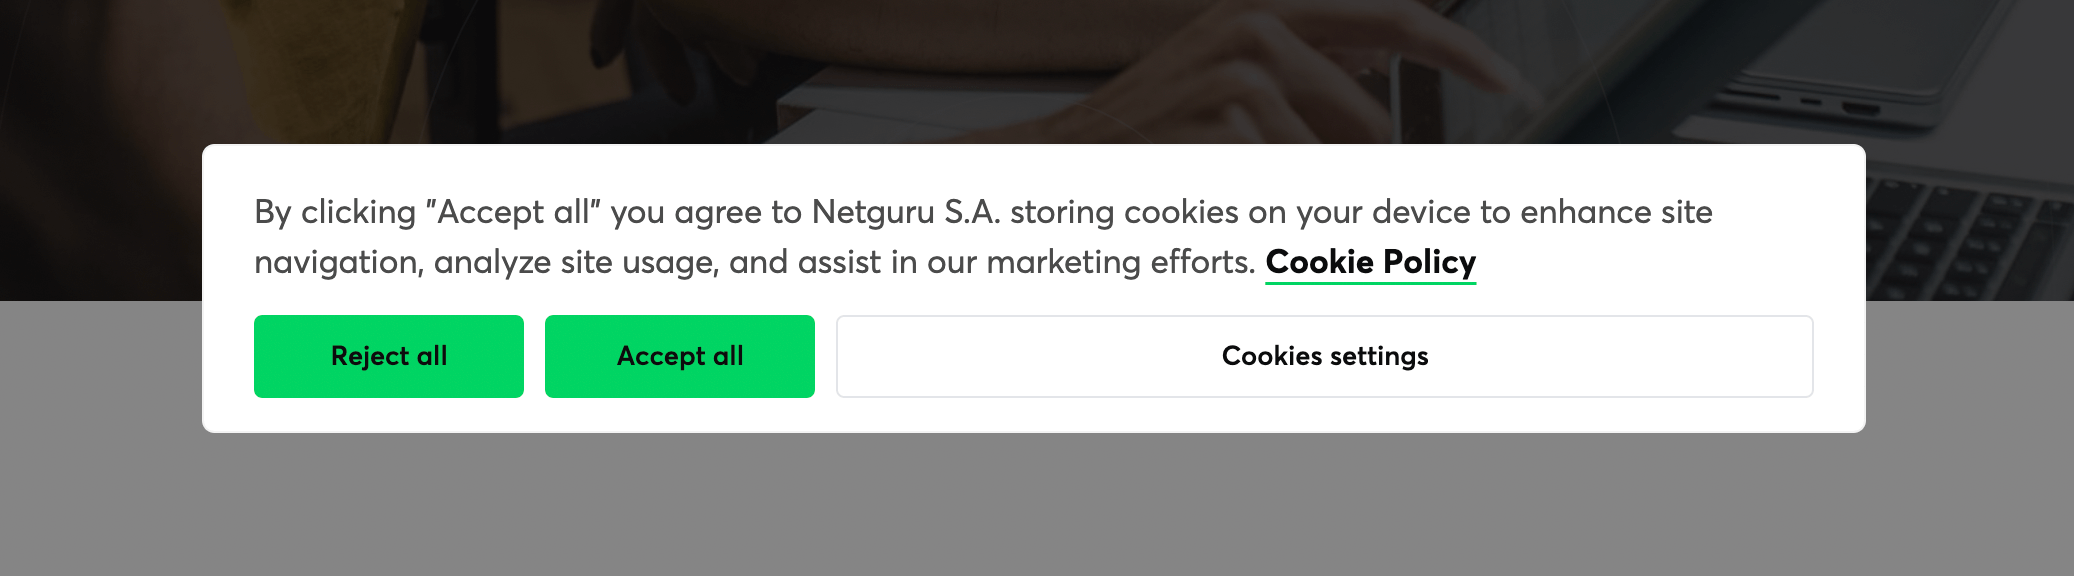Screen dimensions: 2074x576
Task: Click the words "marketing efforts" in the banner
Action: point(1120,262)
